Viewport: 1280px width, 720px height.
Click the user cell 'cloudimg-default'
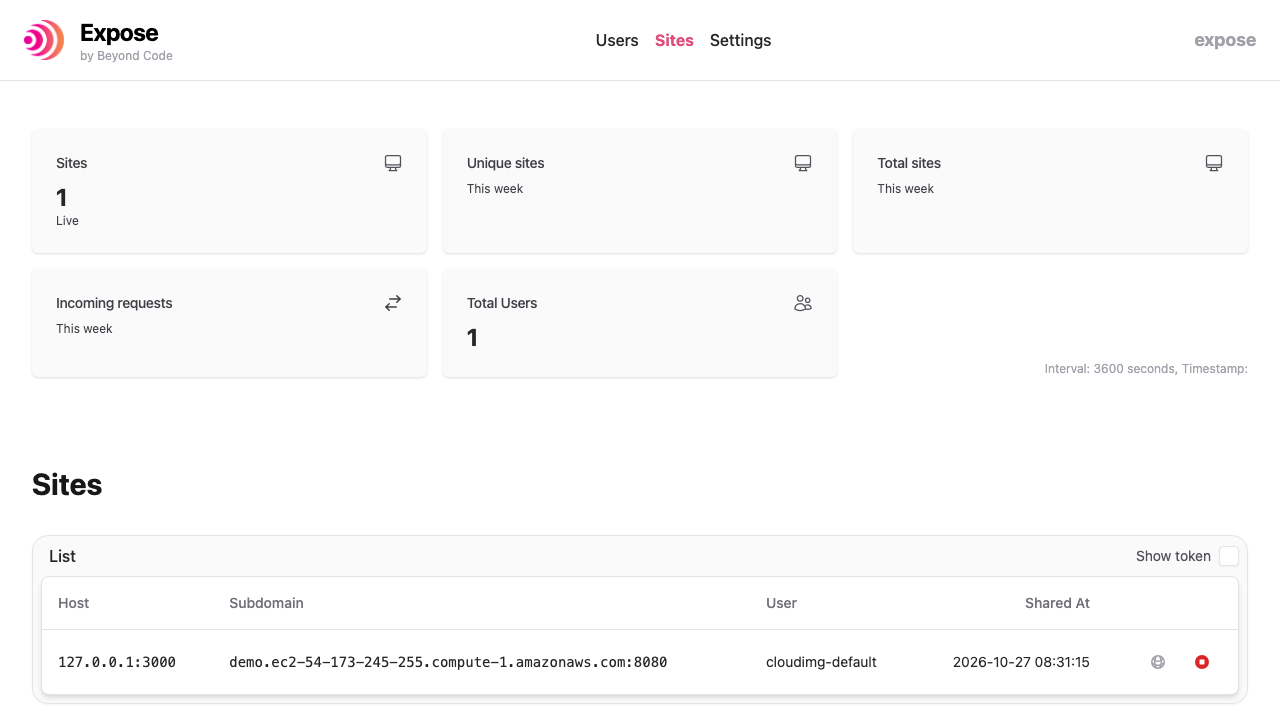[x=821, y=662]
